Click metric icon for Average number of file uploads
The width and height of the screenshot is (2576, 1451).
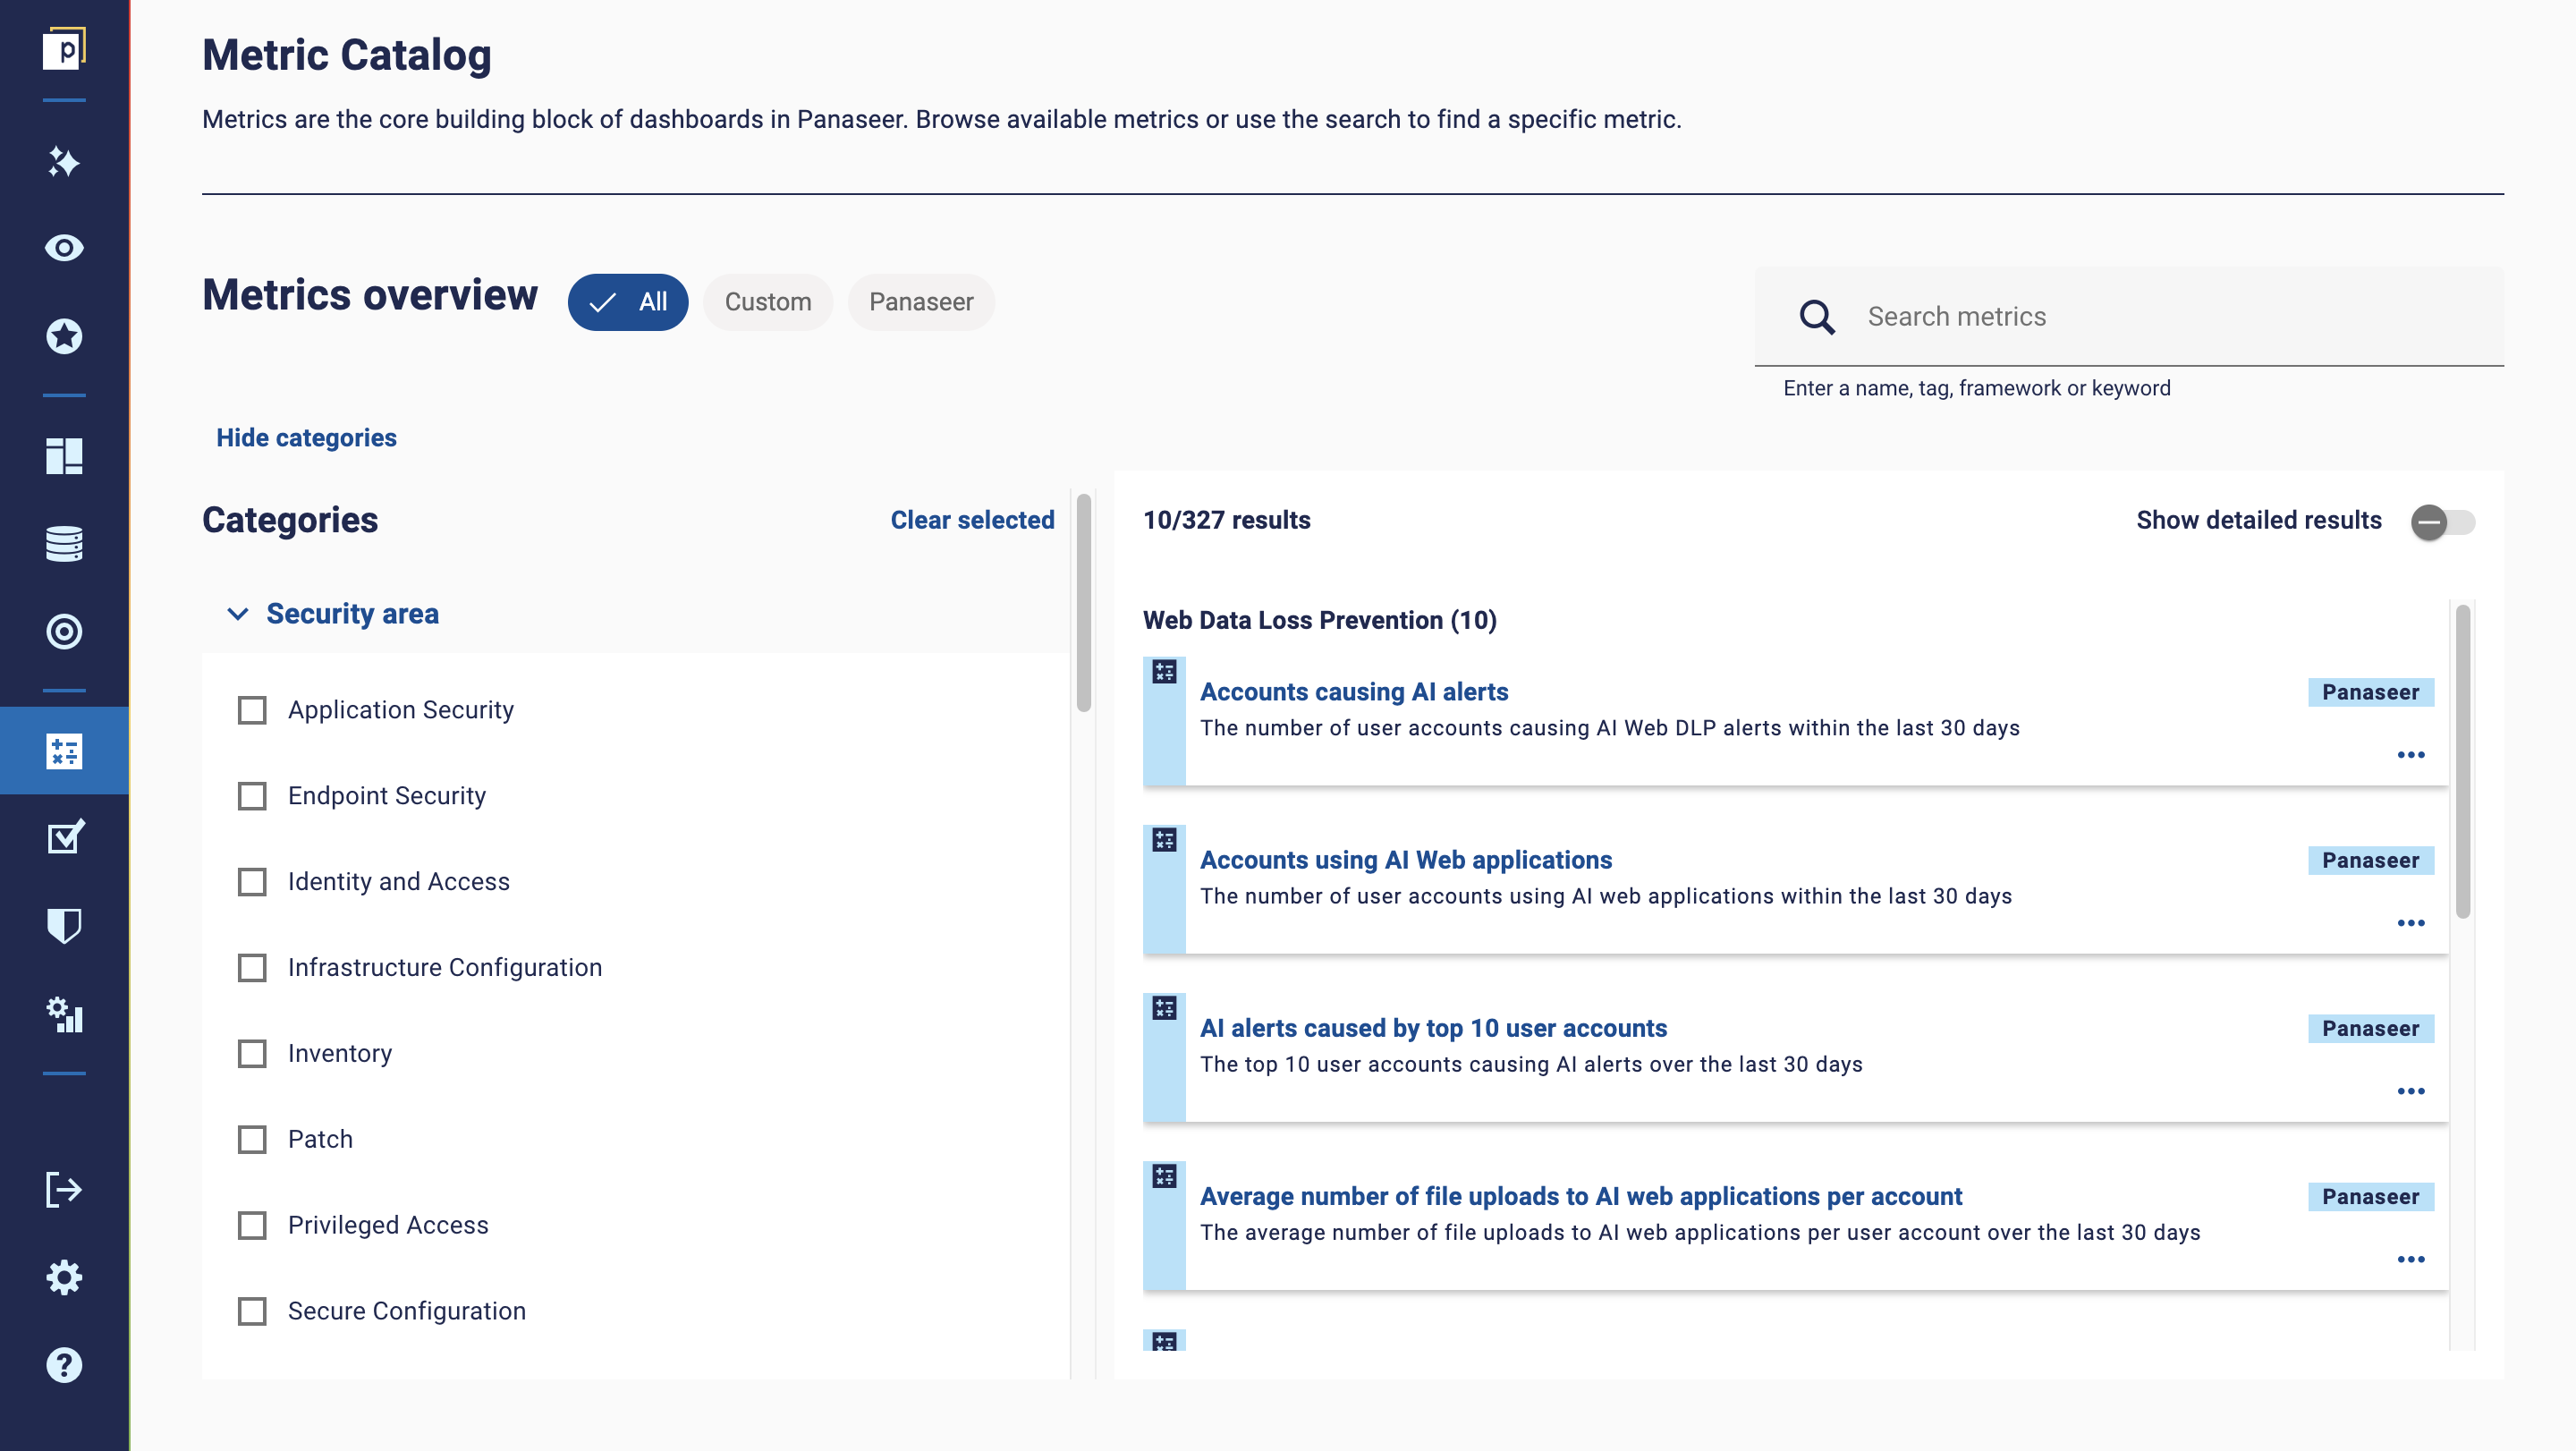pos(1164,1176)
